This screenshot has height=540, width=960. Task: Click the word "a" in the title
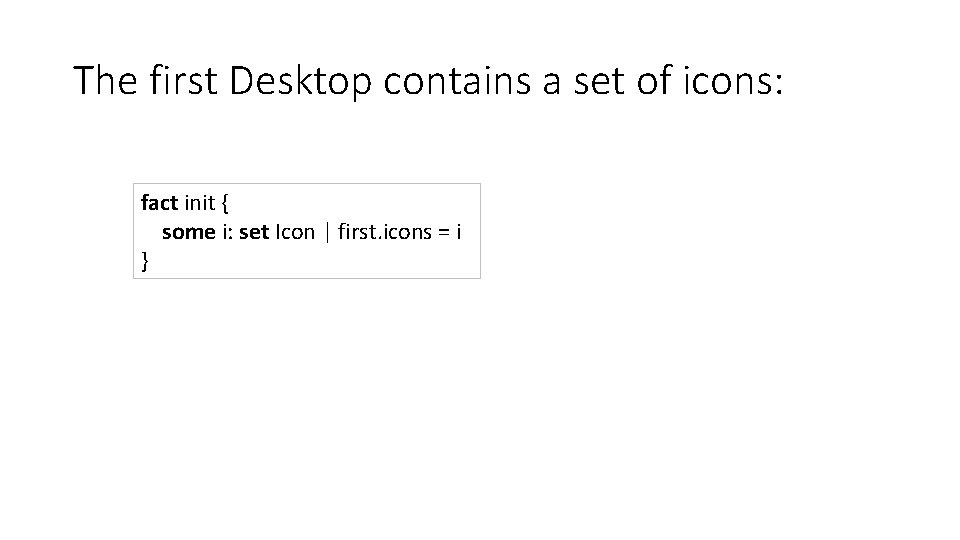(553, 81)
